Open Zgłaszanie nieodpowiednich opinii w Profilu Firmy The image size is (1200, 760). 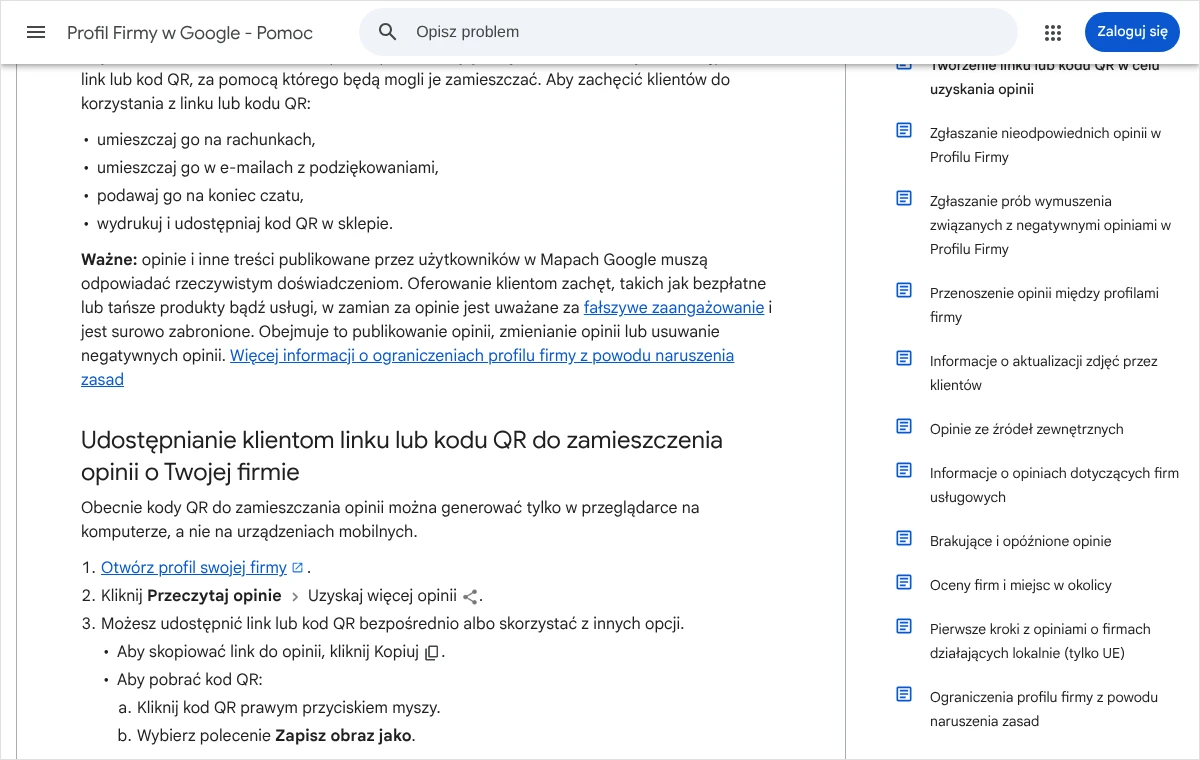[1045, 145]
